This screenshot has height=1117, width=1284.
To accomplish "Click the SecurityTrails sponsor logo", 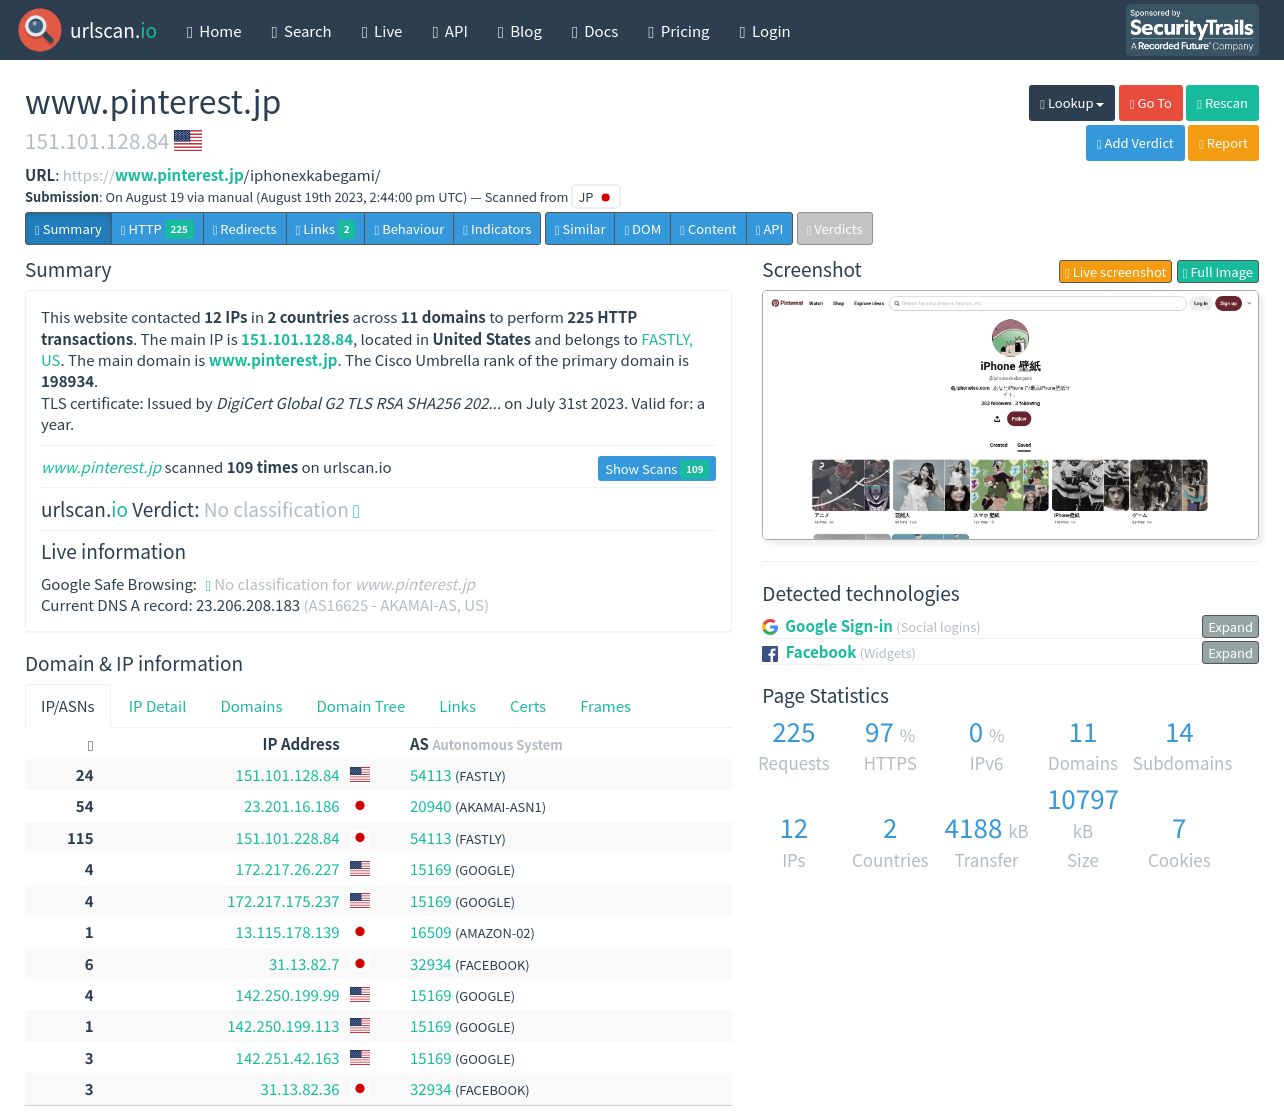I will pyautogui.click(x=1192, y=30).
